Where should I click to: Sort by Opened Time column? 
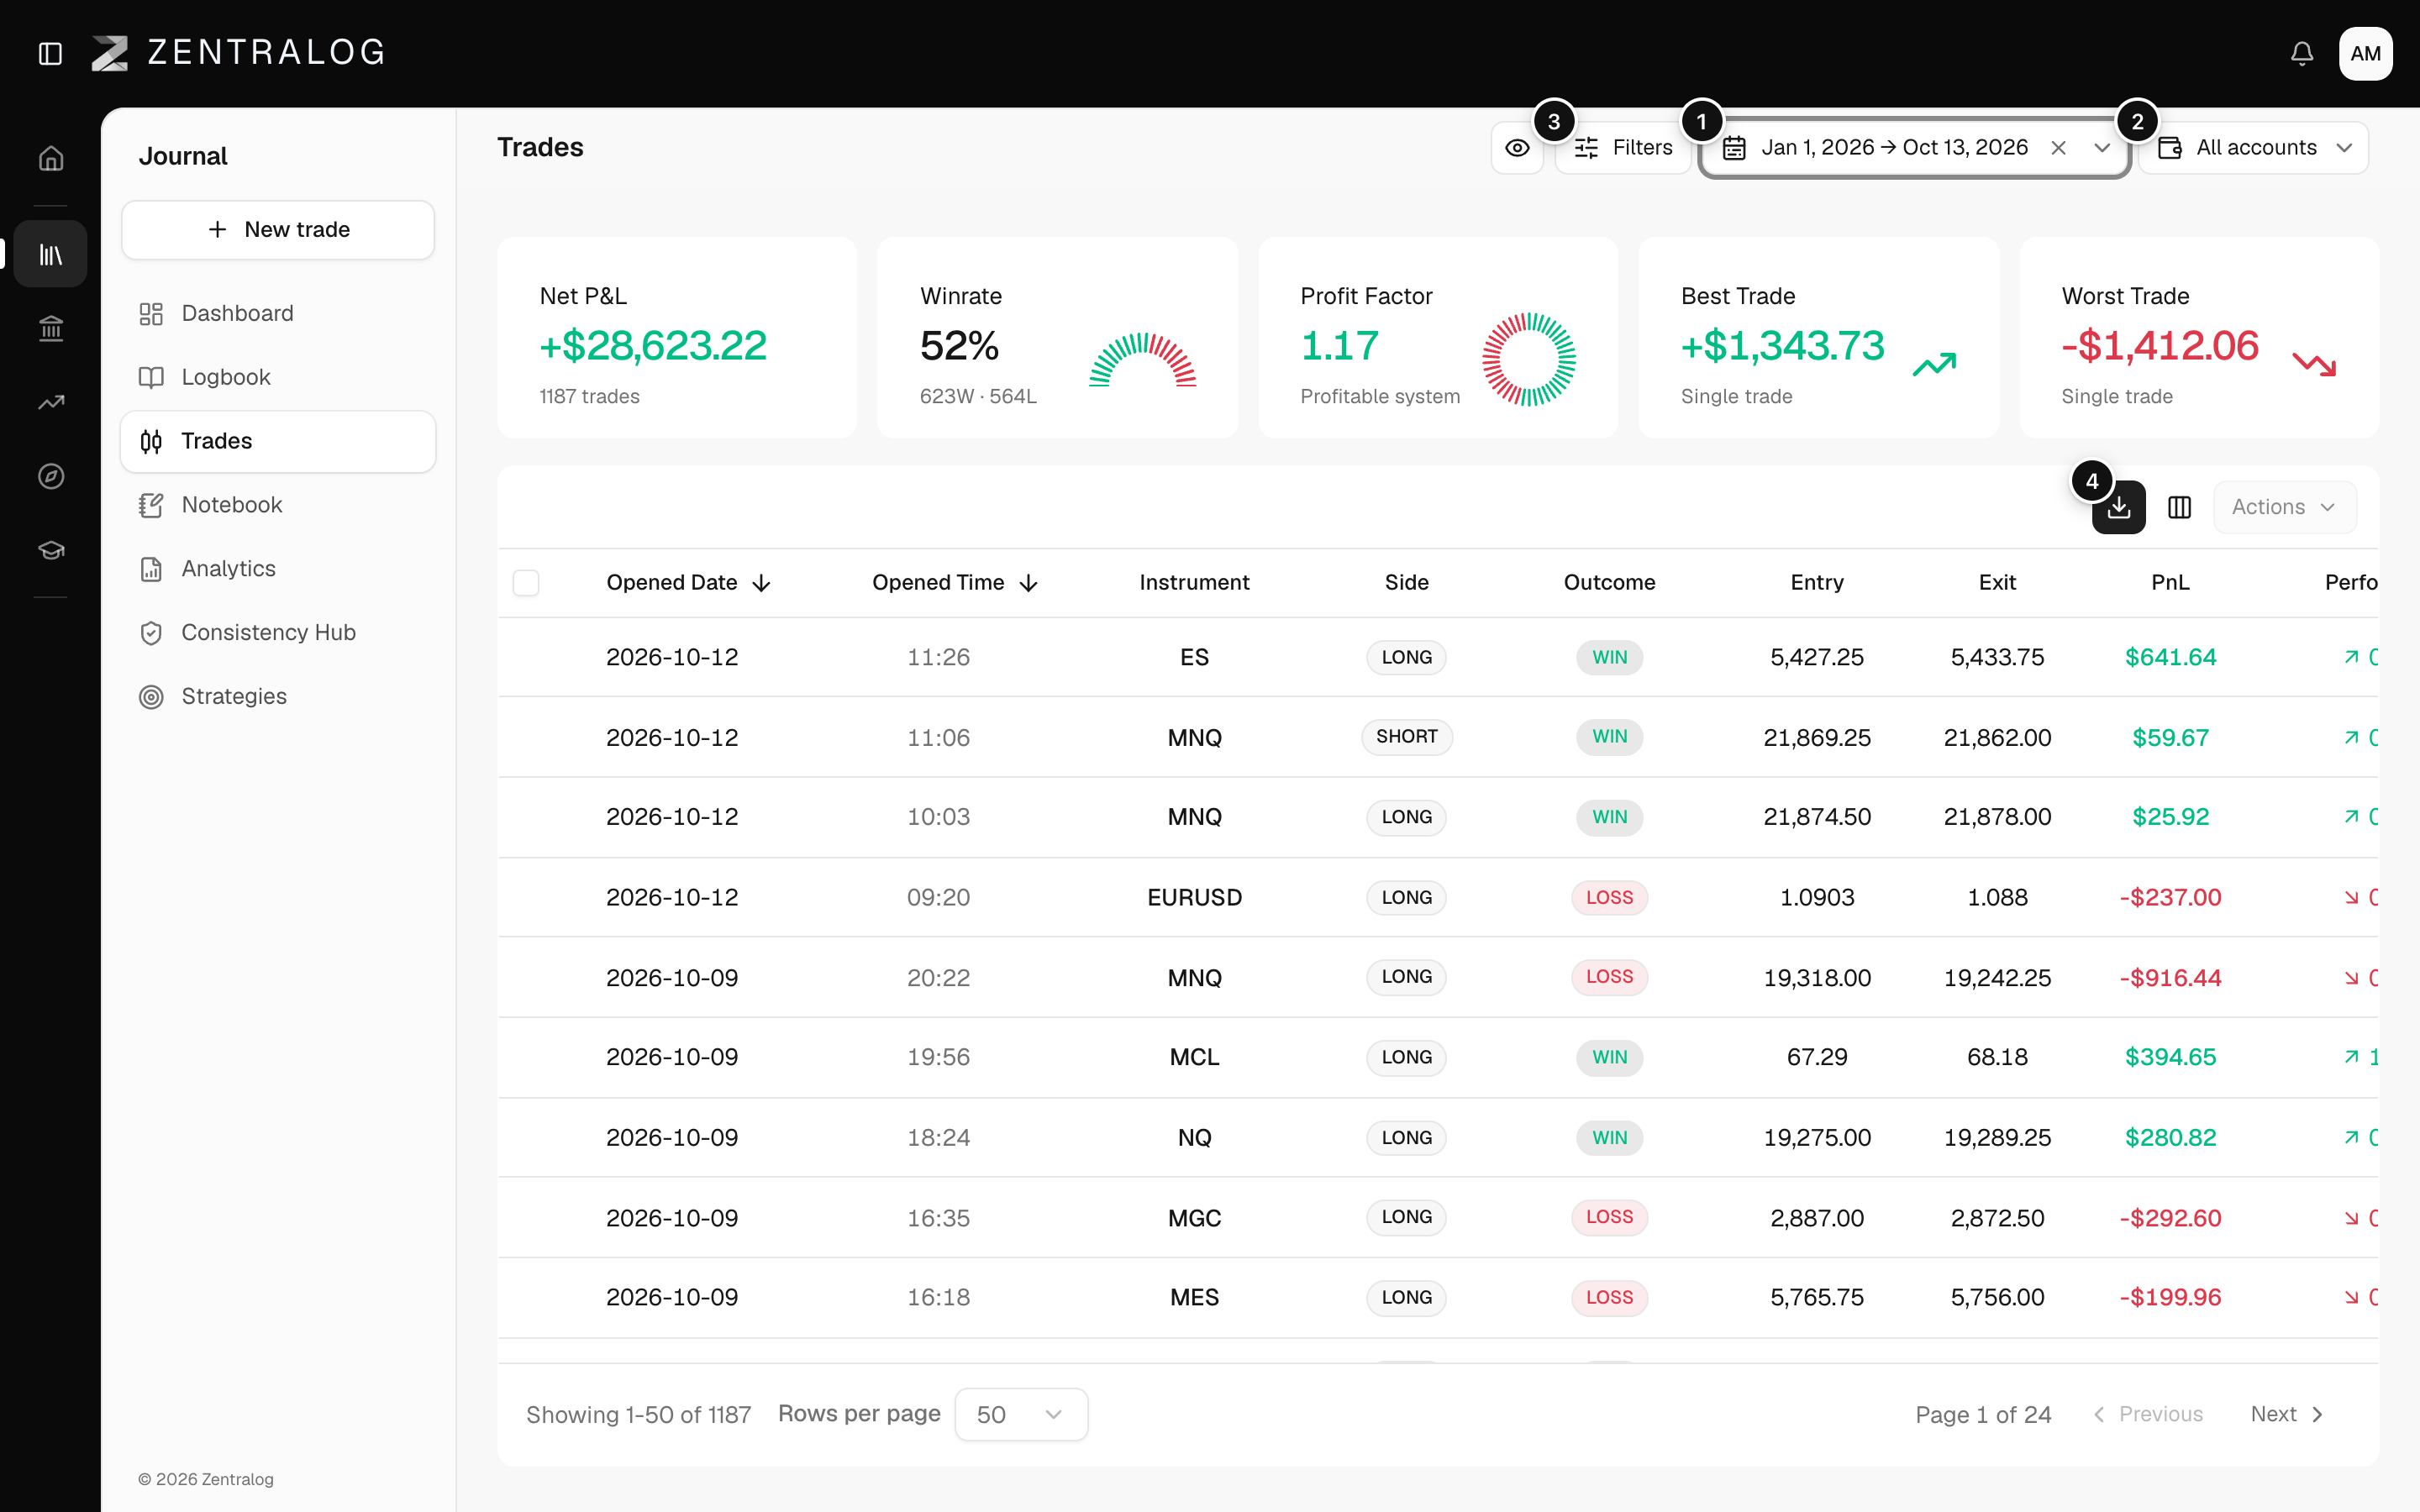(x=955, y=583)
